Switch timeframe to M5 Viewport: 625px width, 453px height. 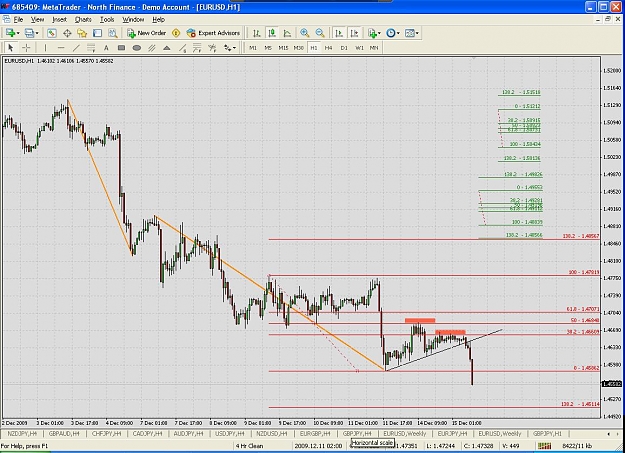[x=268, y=48]
